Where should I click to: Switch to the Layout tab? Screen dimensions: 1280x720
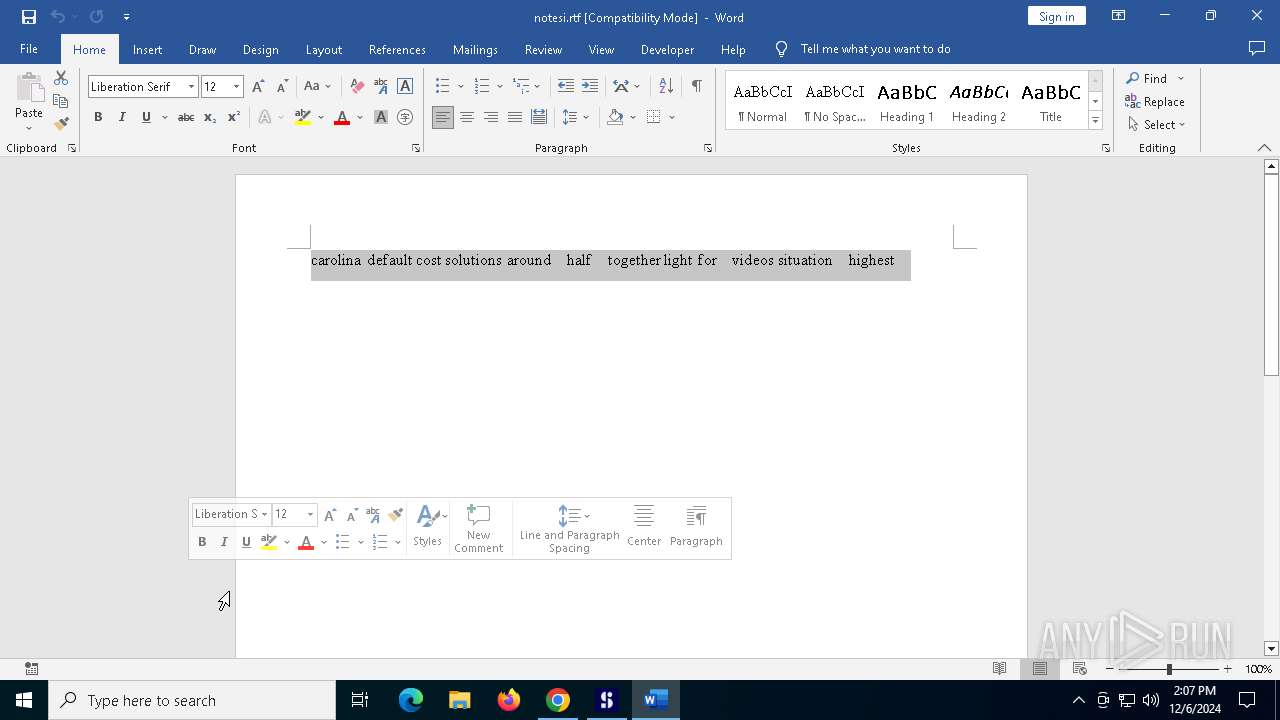coord(323,49)
